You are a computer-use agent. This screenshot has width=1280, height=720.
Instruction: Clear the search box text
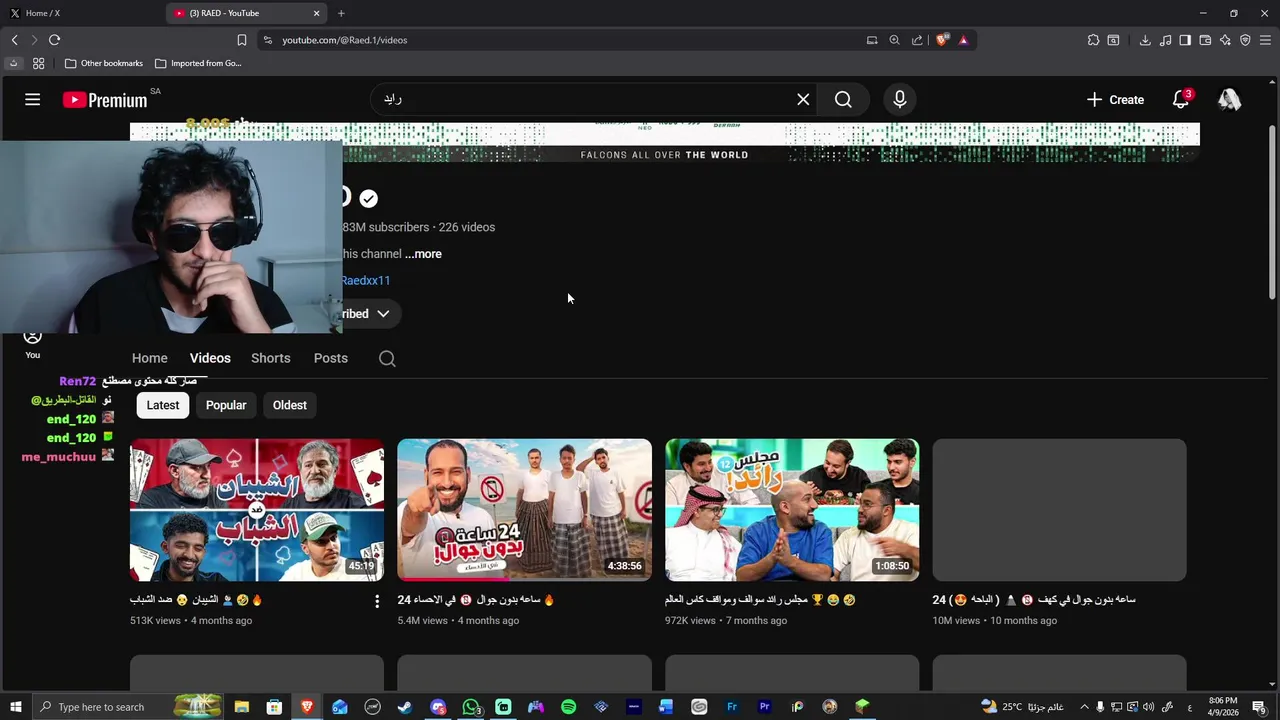tap(803, 99)
